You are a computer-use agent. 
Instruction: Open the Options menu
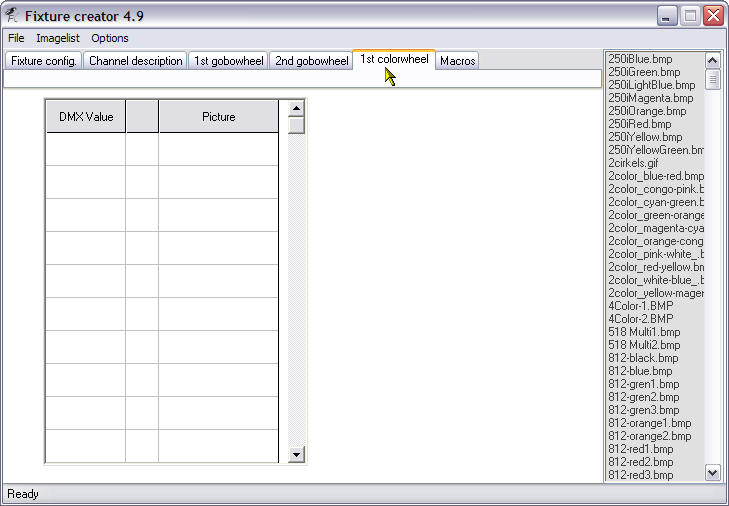pyautogui.click(x=110, y=38)
